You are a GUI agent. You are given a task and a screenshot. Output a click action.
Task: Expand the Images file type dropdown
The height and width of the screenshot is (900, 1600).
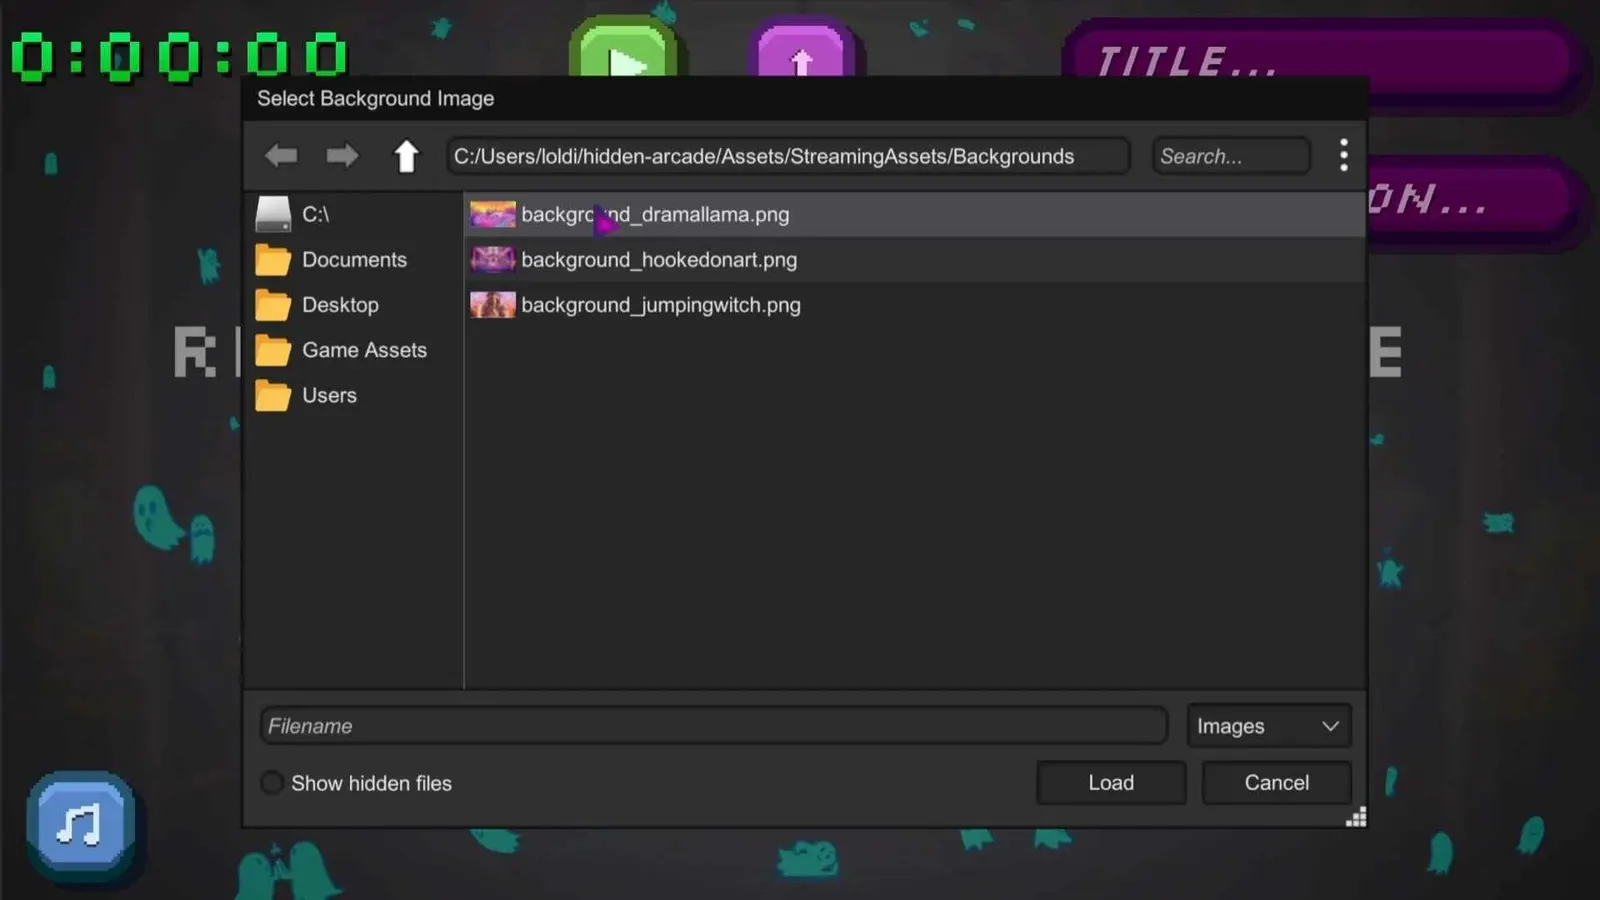click(1268, 726)
